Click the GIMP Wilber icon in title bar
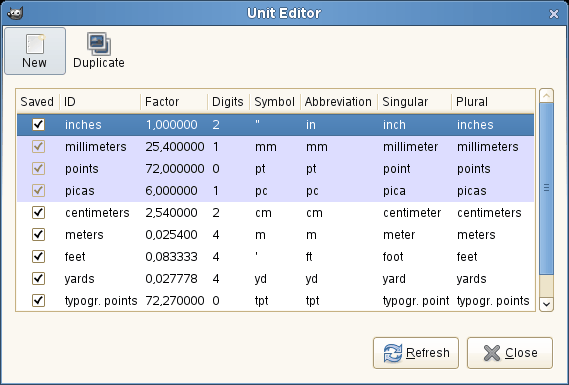 pos(15,13)
